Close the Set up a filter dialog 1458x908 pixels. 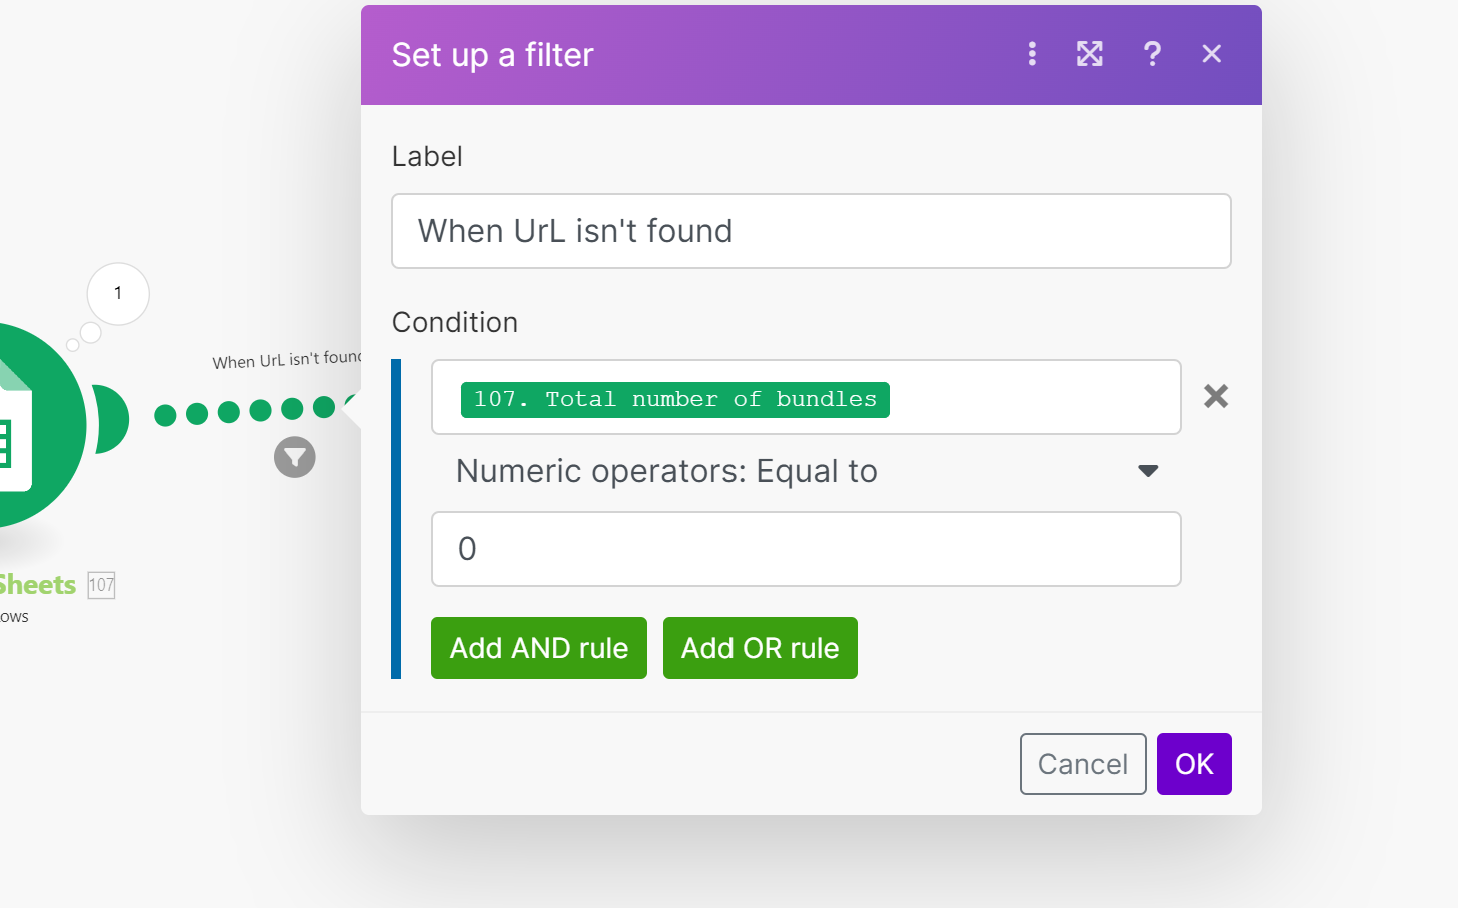coord(1211,54)
